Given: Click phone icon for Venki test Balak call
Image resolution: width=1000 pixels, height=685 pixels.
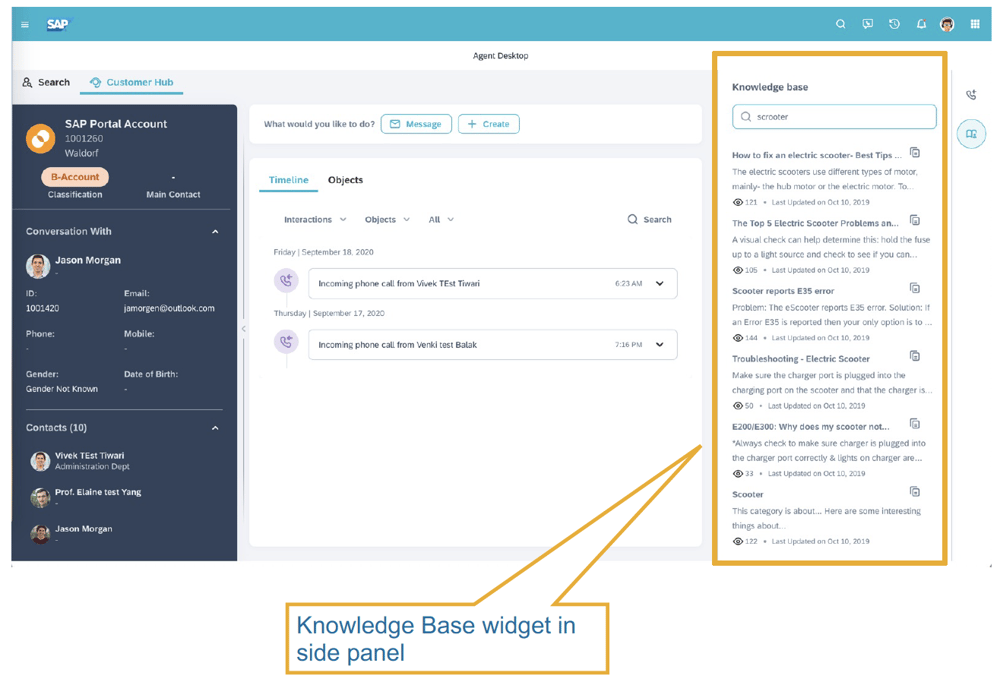Looking at the screenshot, I should point(286,342).
